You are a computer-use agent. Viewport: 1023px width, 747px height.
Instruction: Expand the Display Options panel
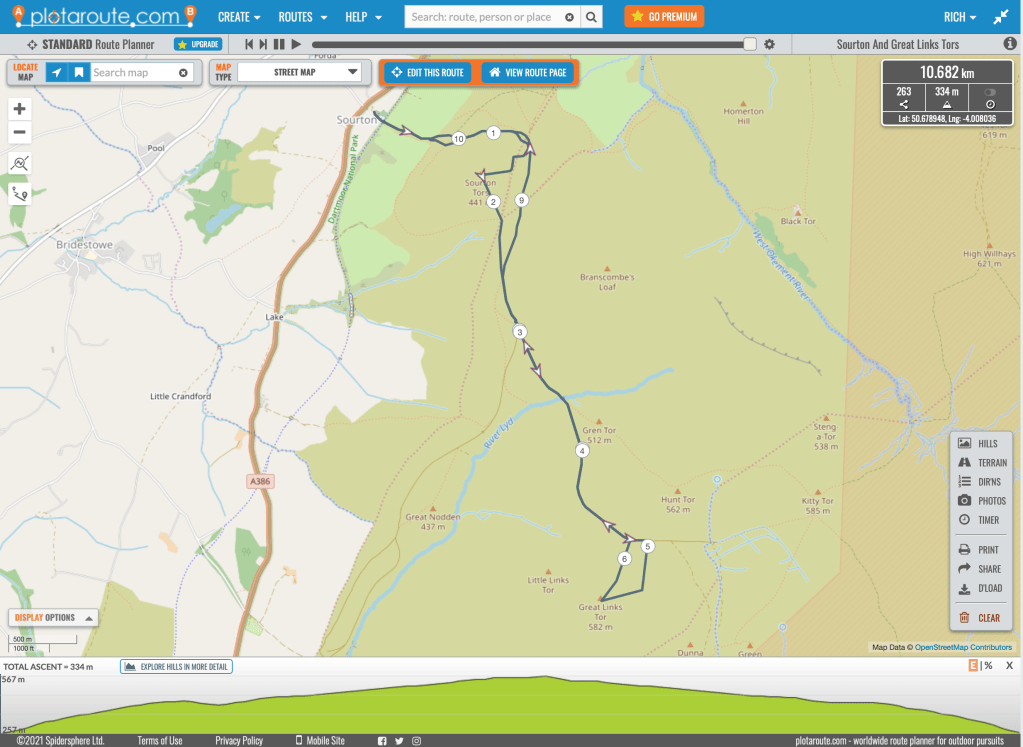pos(53,618)
